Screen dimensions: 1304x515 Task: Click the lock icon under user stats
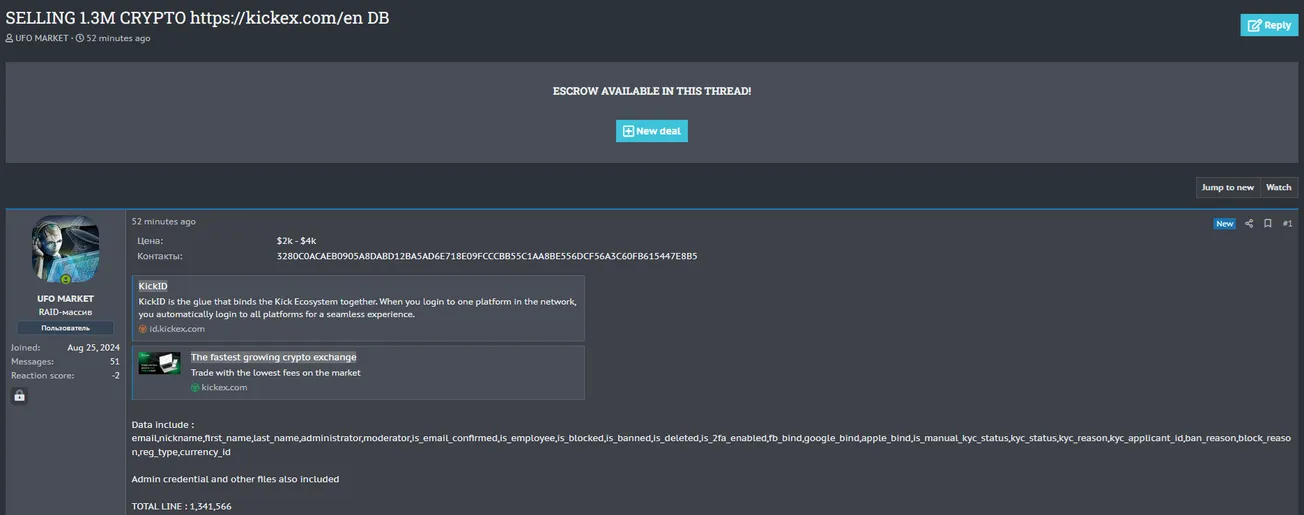click(19, 395)
